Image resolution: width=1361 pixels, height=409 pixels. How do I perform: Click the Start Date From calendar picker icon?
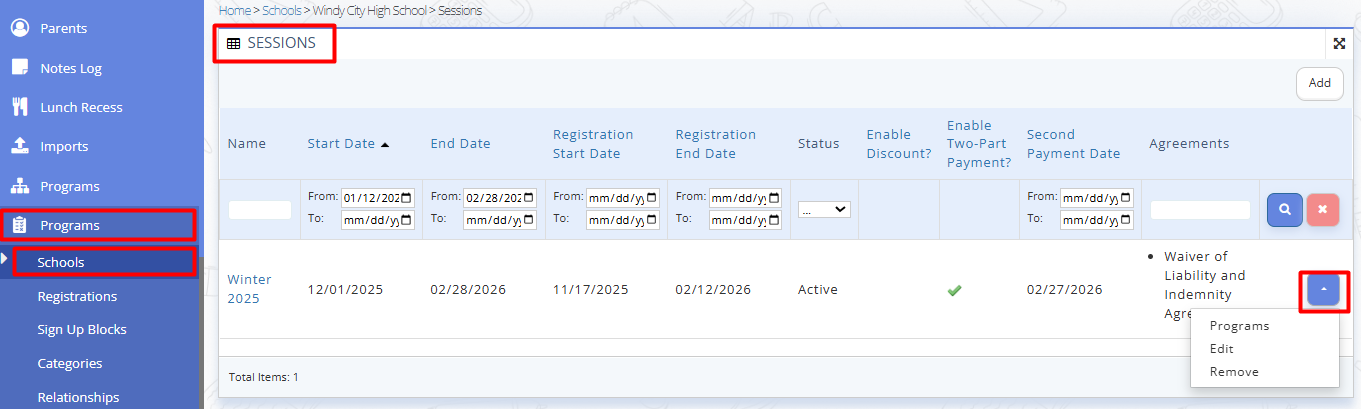click(407, 197)
